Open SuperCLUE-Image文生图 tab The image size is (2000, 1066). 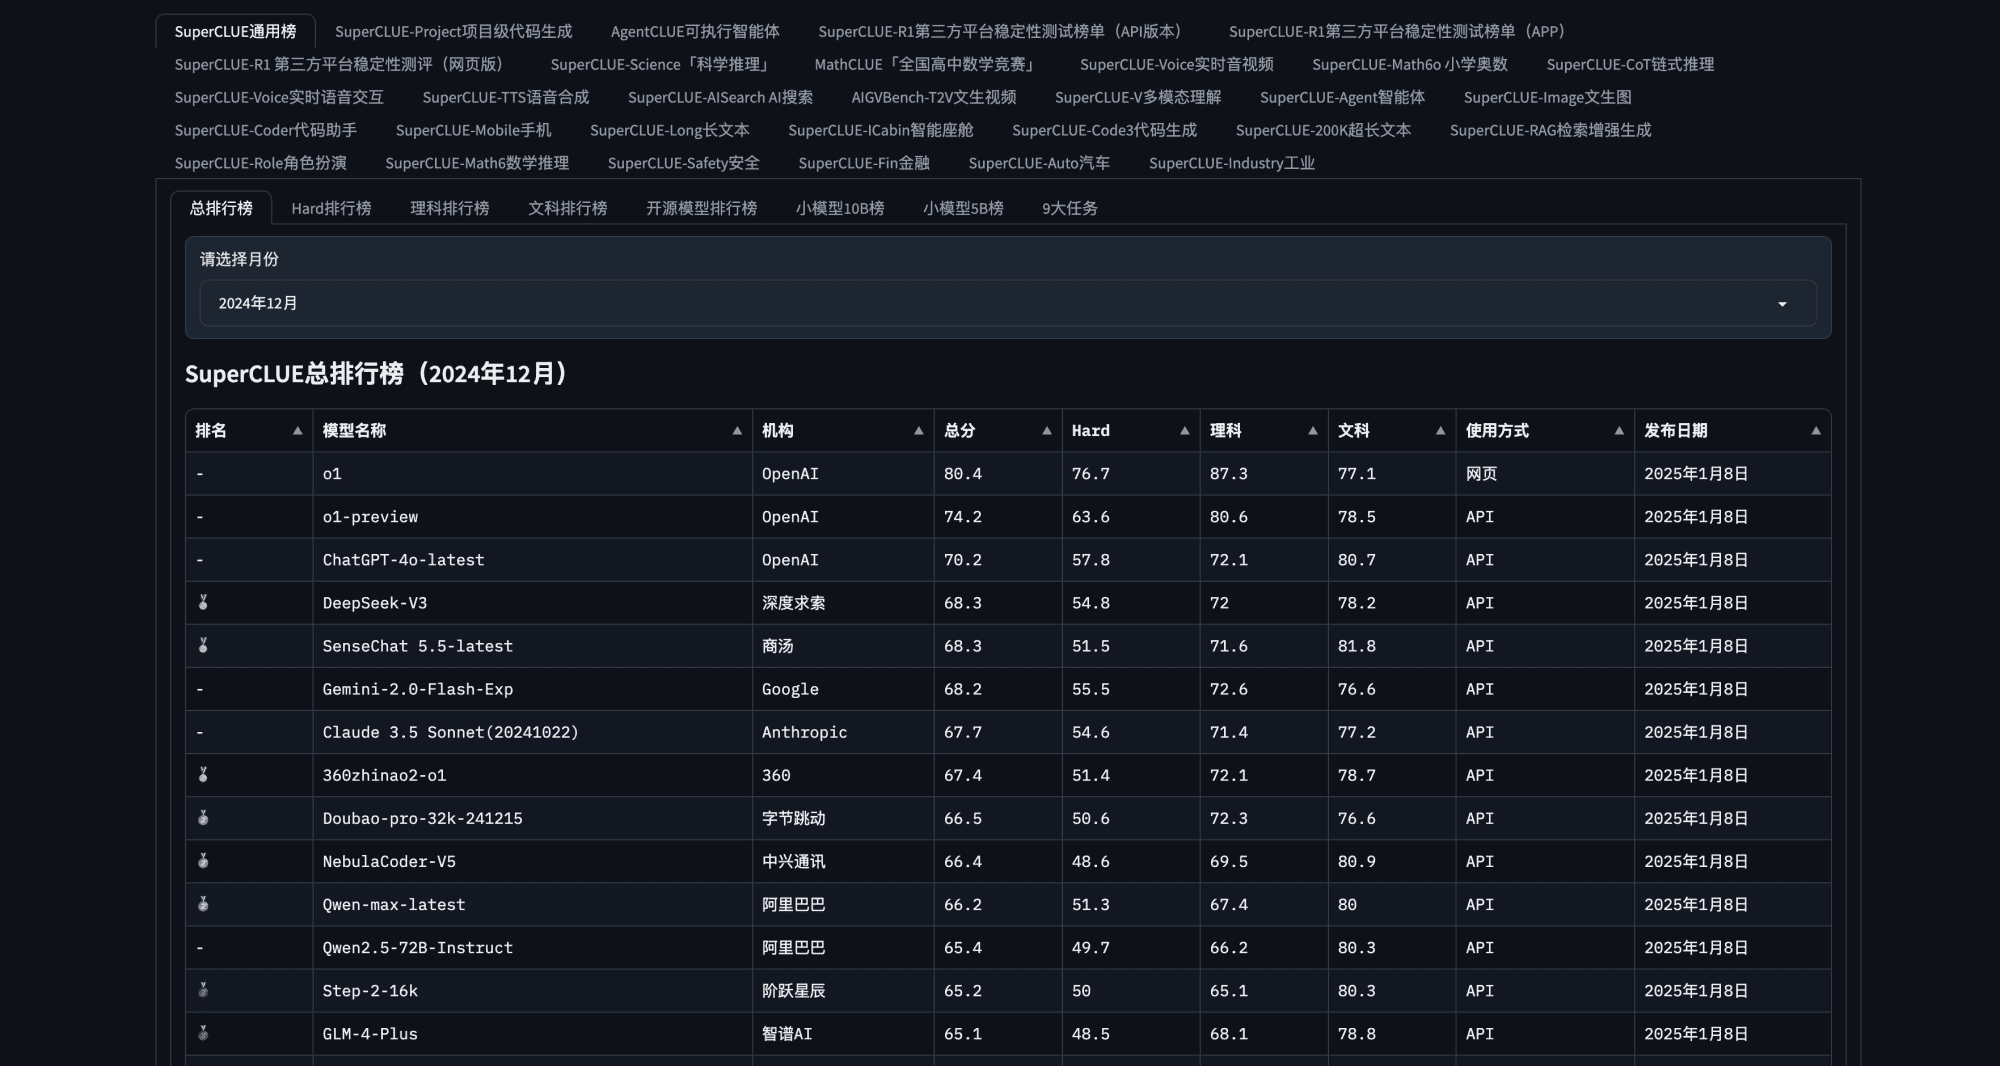coord(1547,97)
